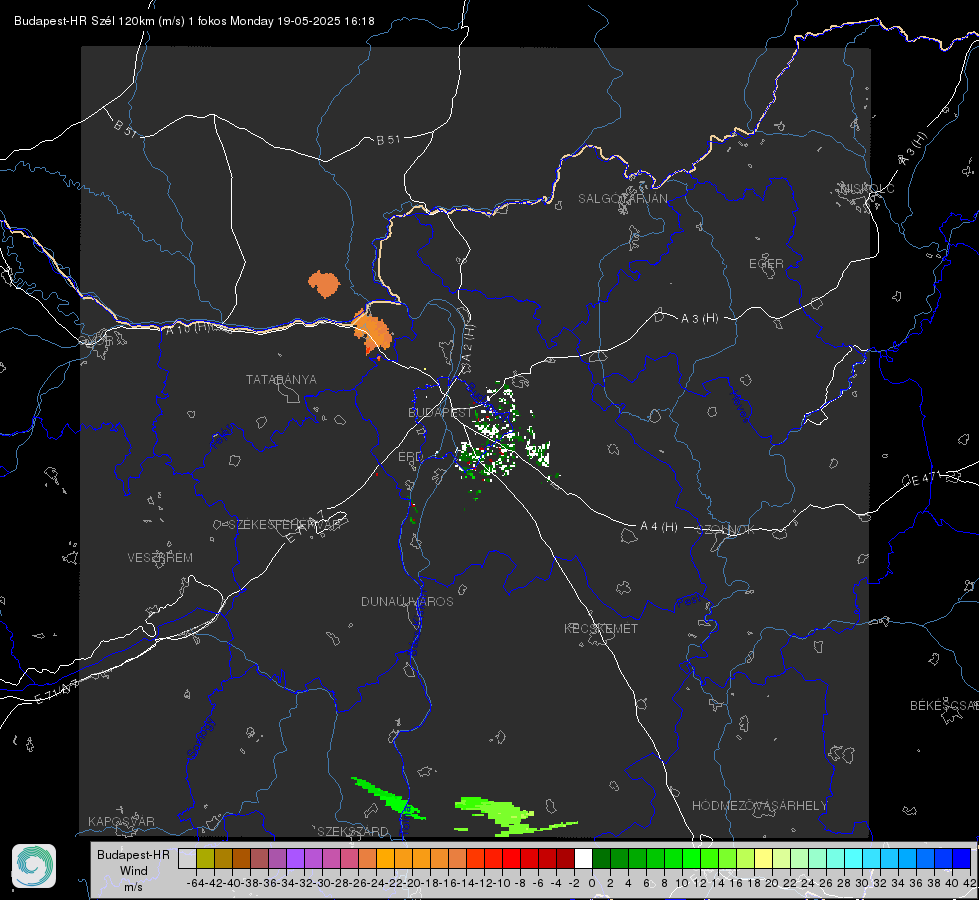Click the 'B 51' road label at top center

388,140
